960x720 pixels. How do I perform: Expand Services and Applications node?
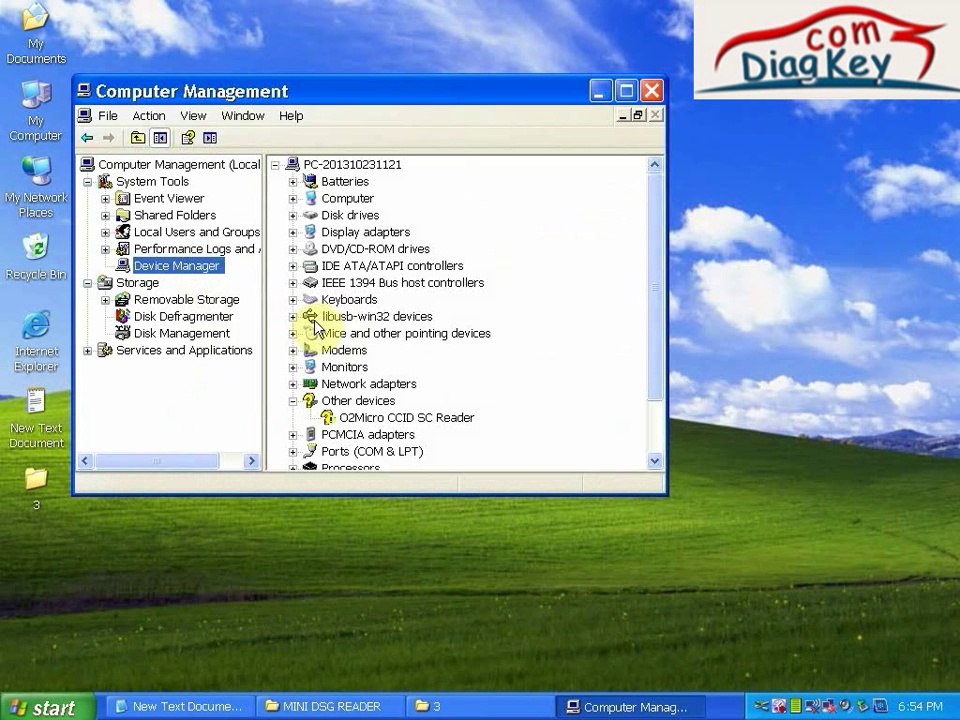88,351
